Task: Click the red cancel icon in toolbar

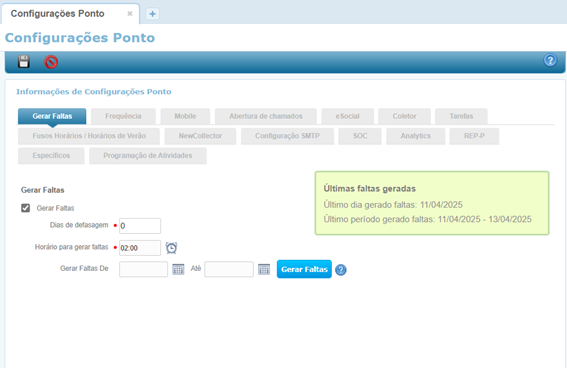Action: (x=51, y=62)
